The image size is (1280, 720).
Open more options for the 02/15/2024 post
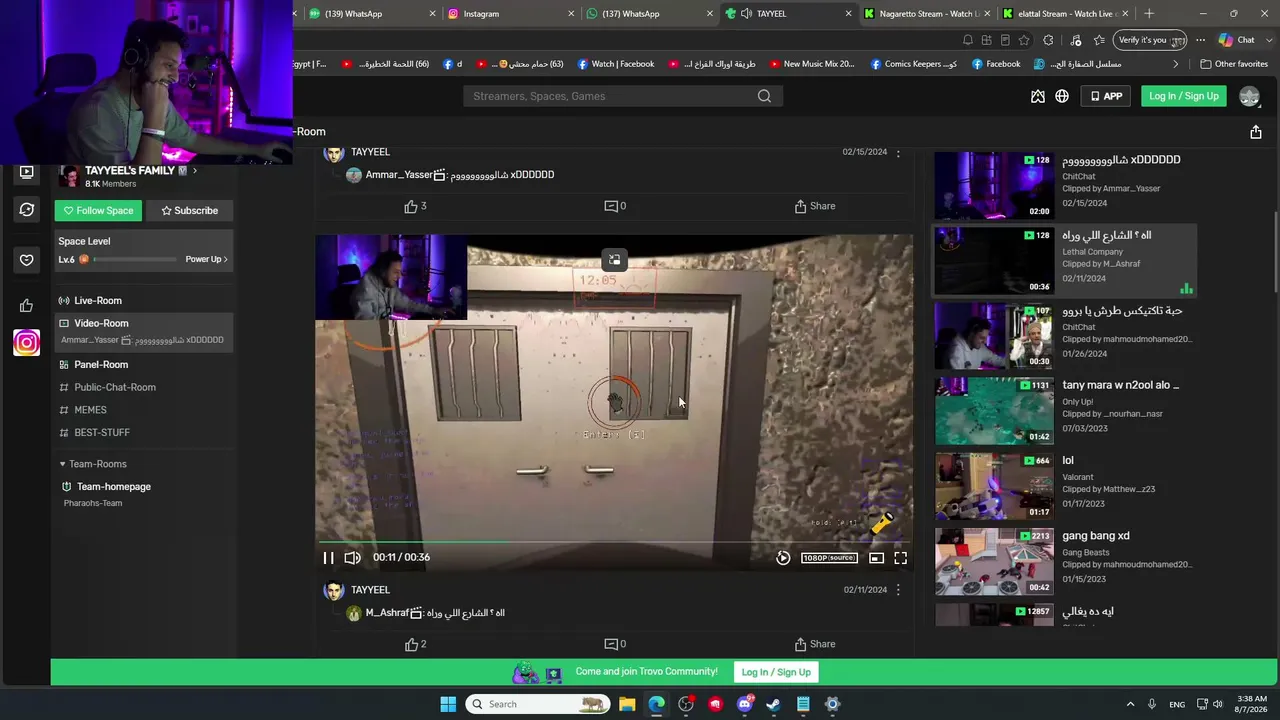898,152
